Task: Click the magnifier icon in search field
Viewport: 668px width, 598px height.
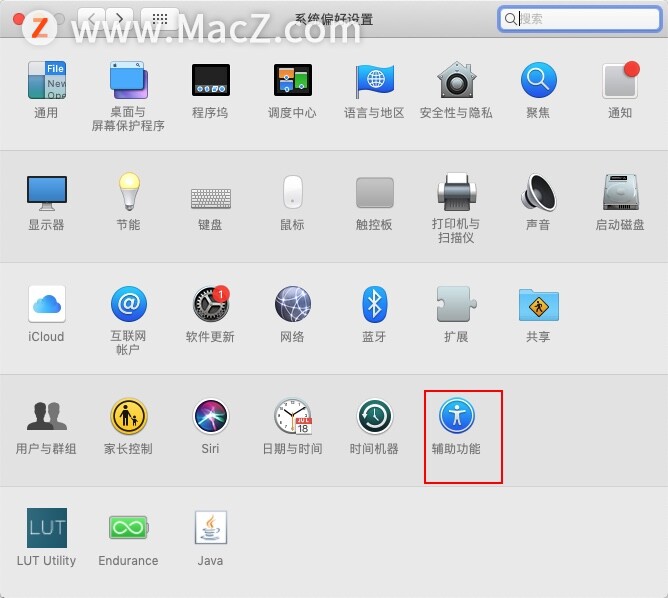Action: (x=510, y=19)
